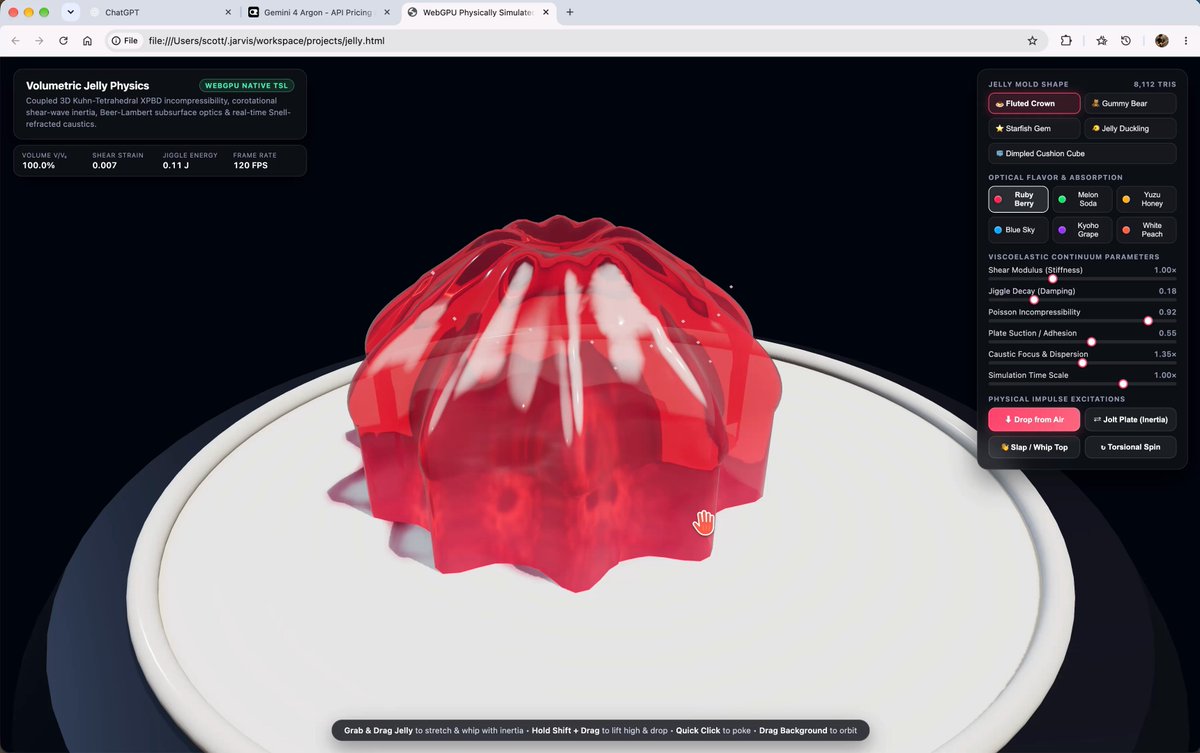Pick the White Peach flavor
Viewport: 1200px width, 753px height.
pyautogui.click(x=1146, y=230)
